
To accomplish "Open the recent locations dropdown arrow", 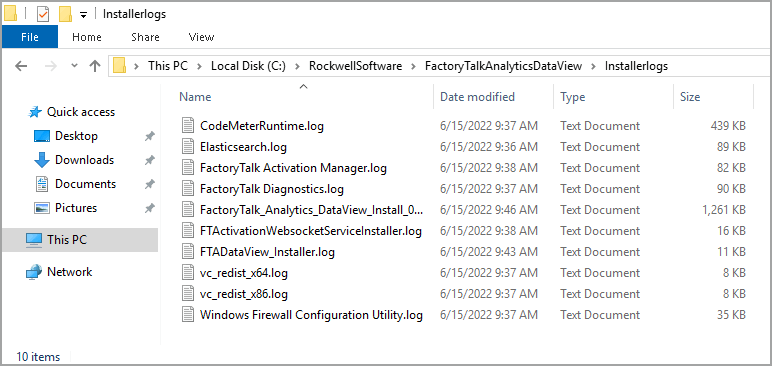I will click(74, 66).
